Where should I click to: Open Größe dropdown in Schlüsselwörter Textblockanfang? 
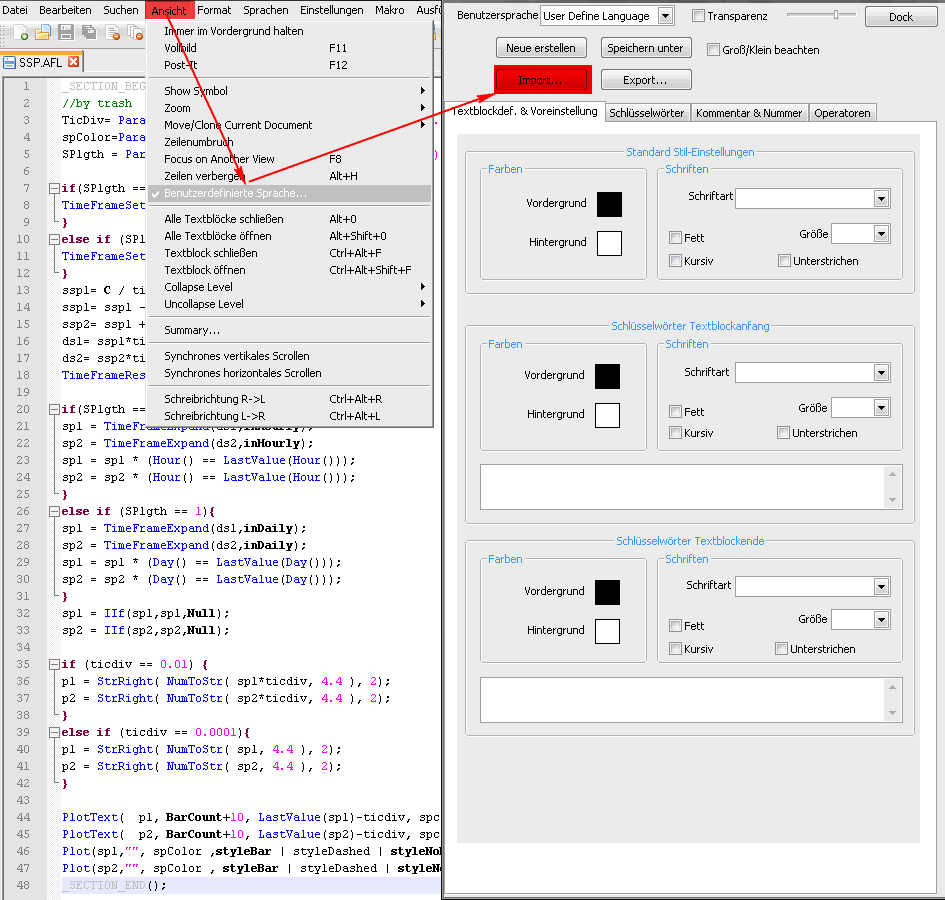point(880,408)
